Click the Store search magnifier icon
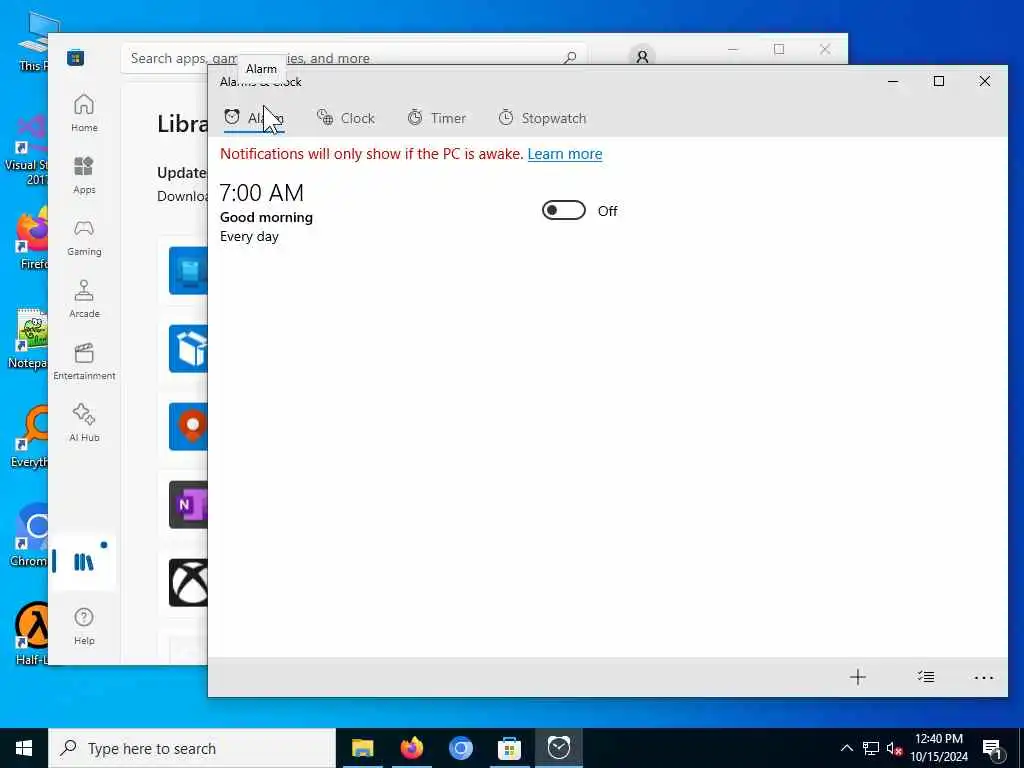The height and width of the screenshot is (768, 1024). (x=570, y=57)
